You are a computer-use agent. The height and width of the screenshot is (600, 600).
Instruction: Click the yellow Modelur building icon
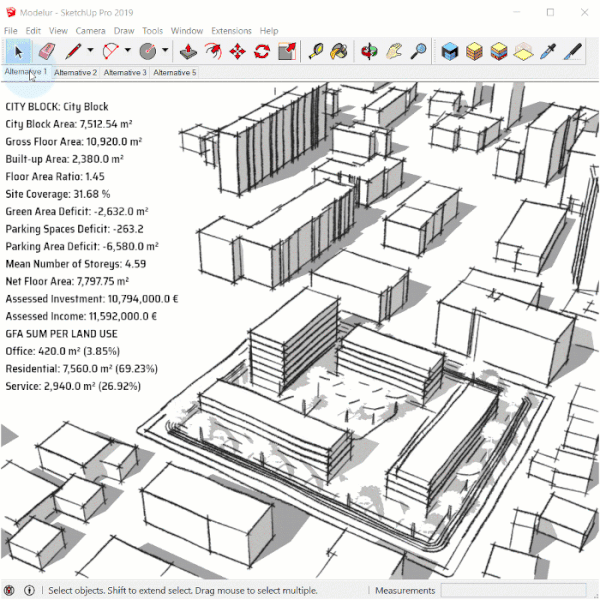click(x=474, y=51)
